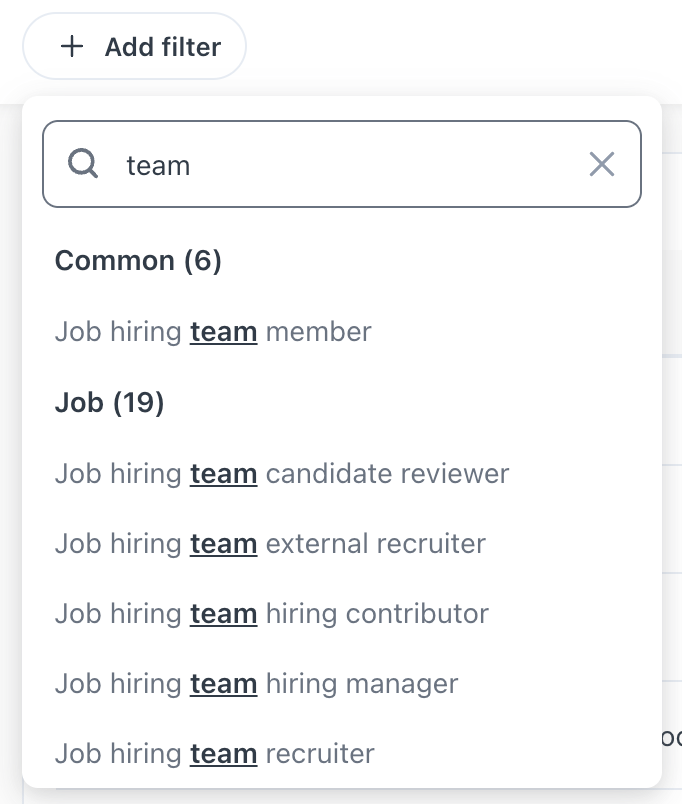Focus the filter search field containing "team"

coord(340,164)
